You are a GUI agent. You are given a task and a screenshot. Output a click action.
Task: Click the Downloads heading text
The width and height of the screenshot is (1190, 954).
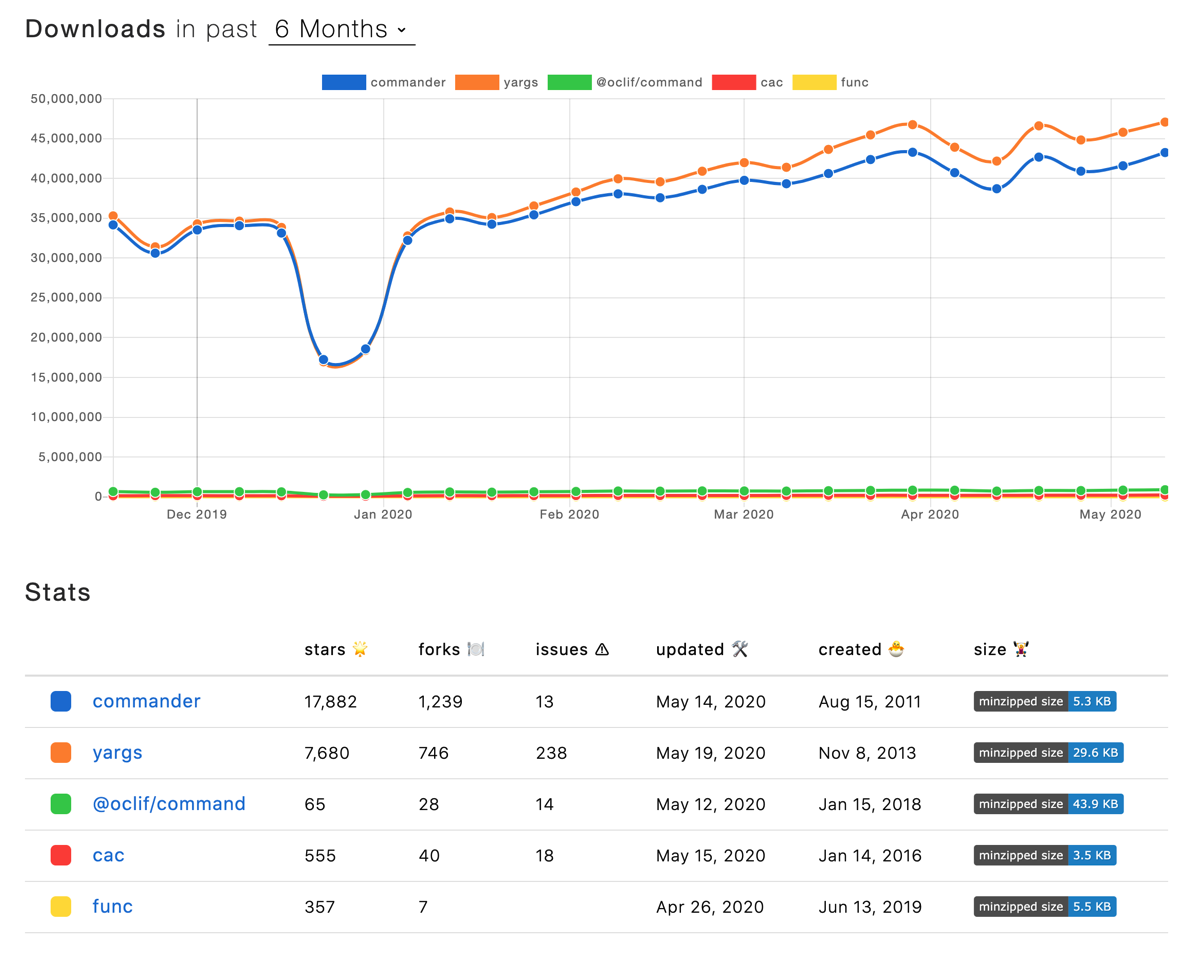96,29
